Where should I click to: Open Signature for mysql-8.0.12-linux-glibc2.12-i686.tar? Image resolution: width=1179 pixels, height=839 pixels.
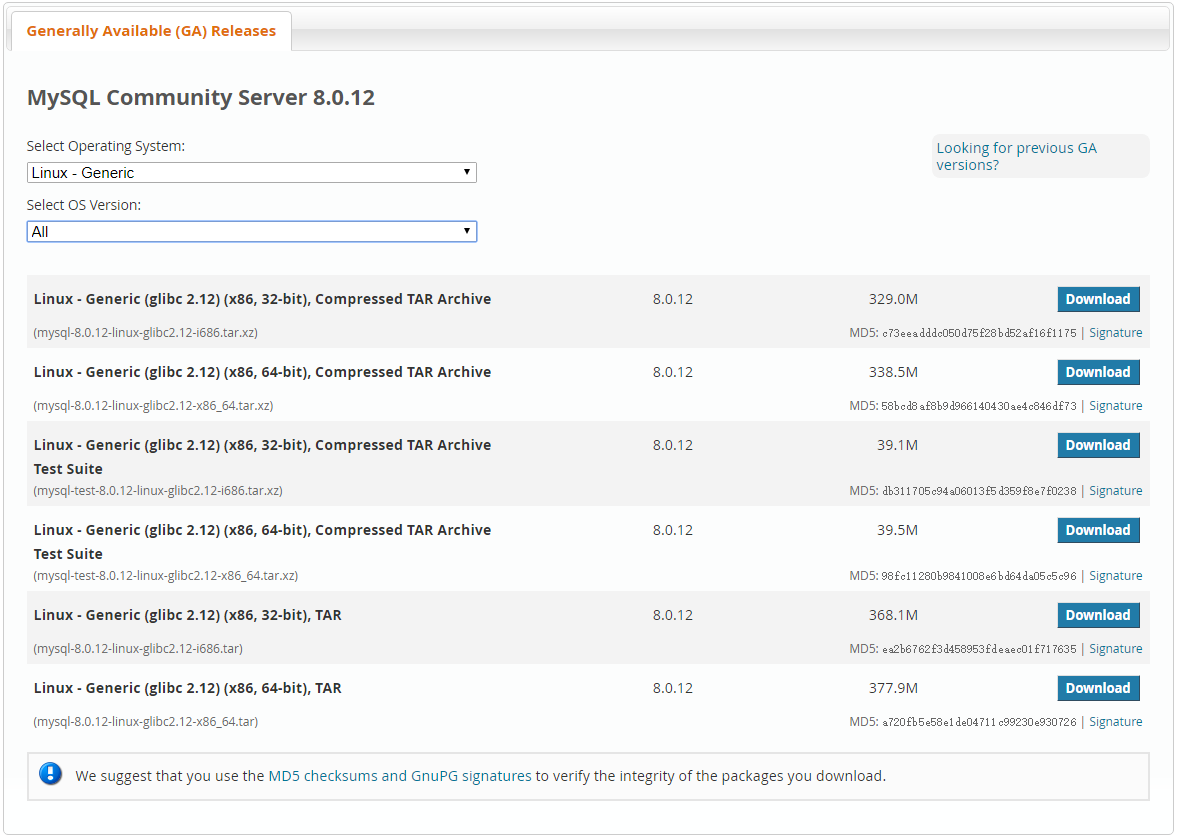click(1115, 648)
